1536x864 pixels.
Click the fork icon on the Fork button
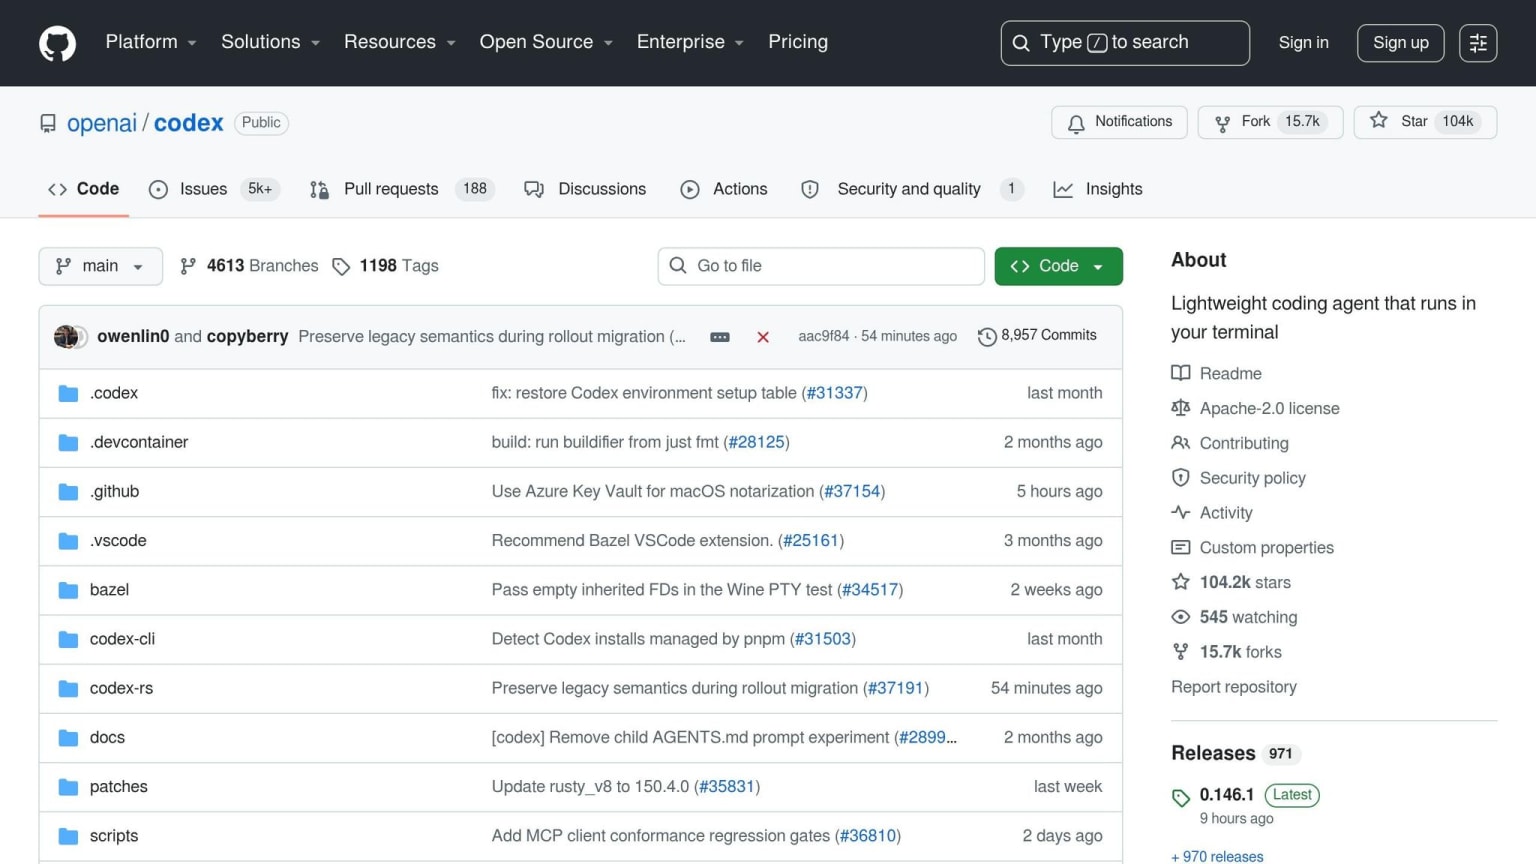(1222, 123)
